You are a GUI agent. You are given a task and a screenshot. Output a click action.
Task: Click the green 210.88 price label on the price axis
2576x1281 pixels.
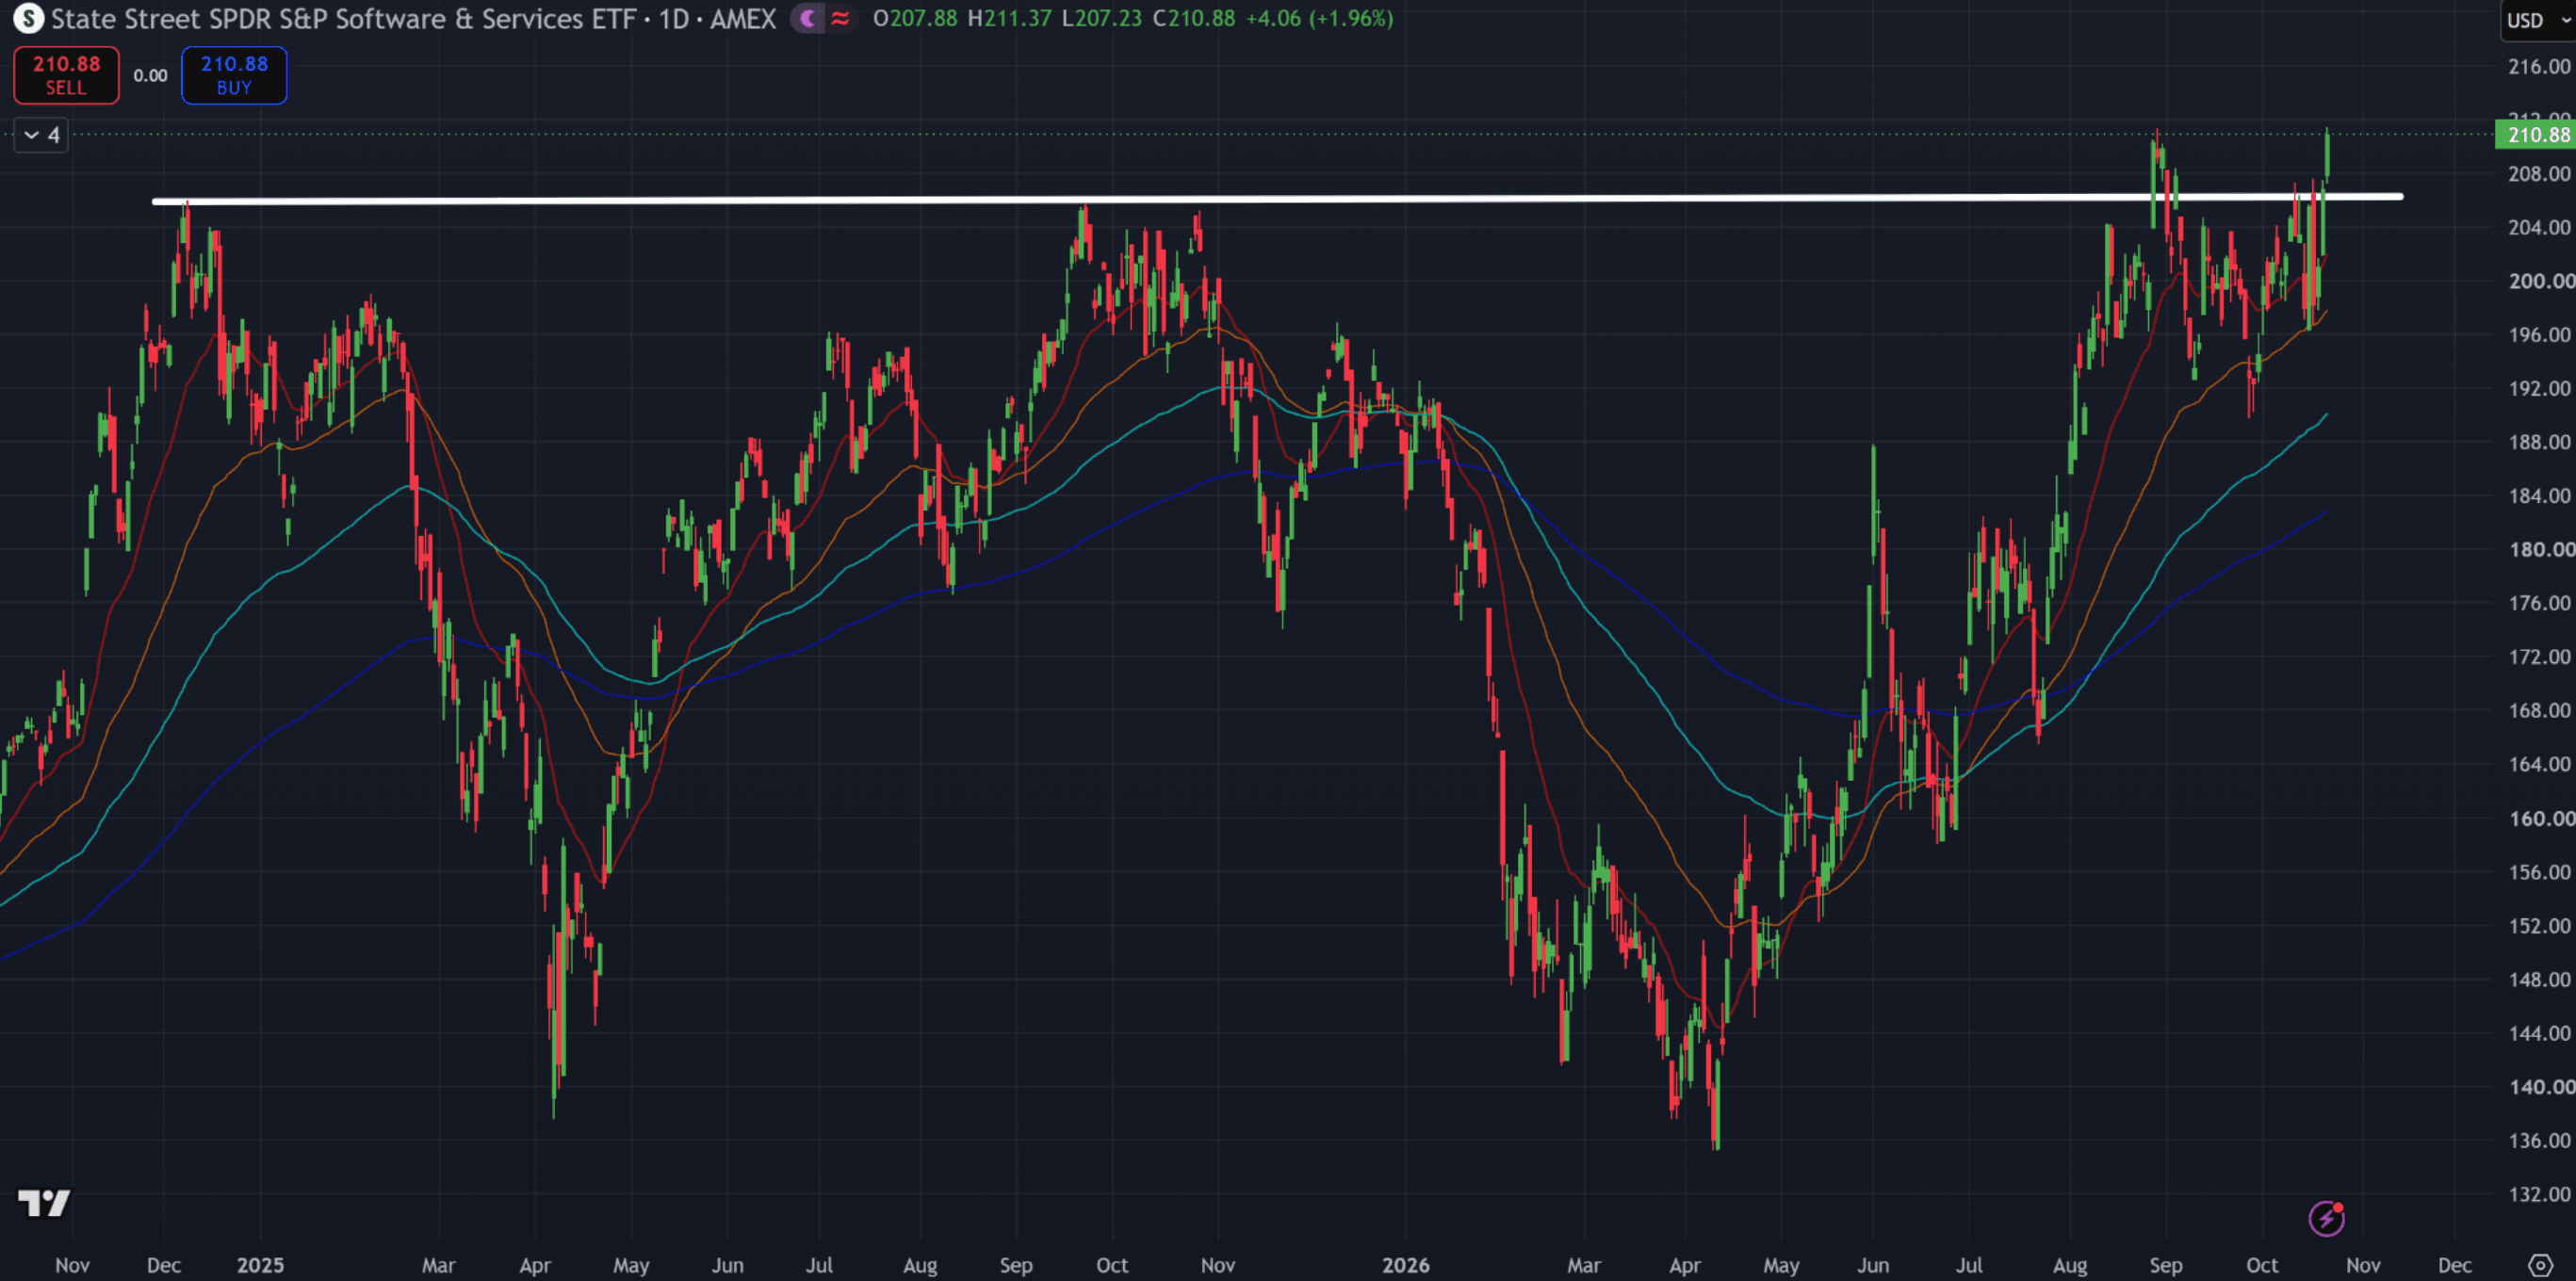click(x=2536, y=134)
